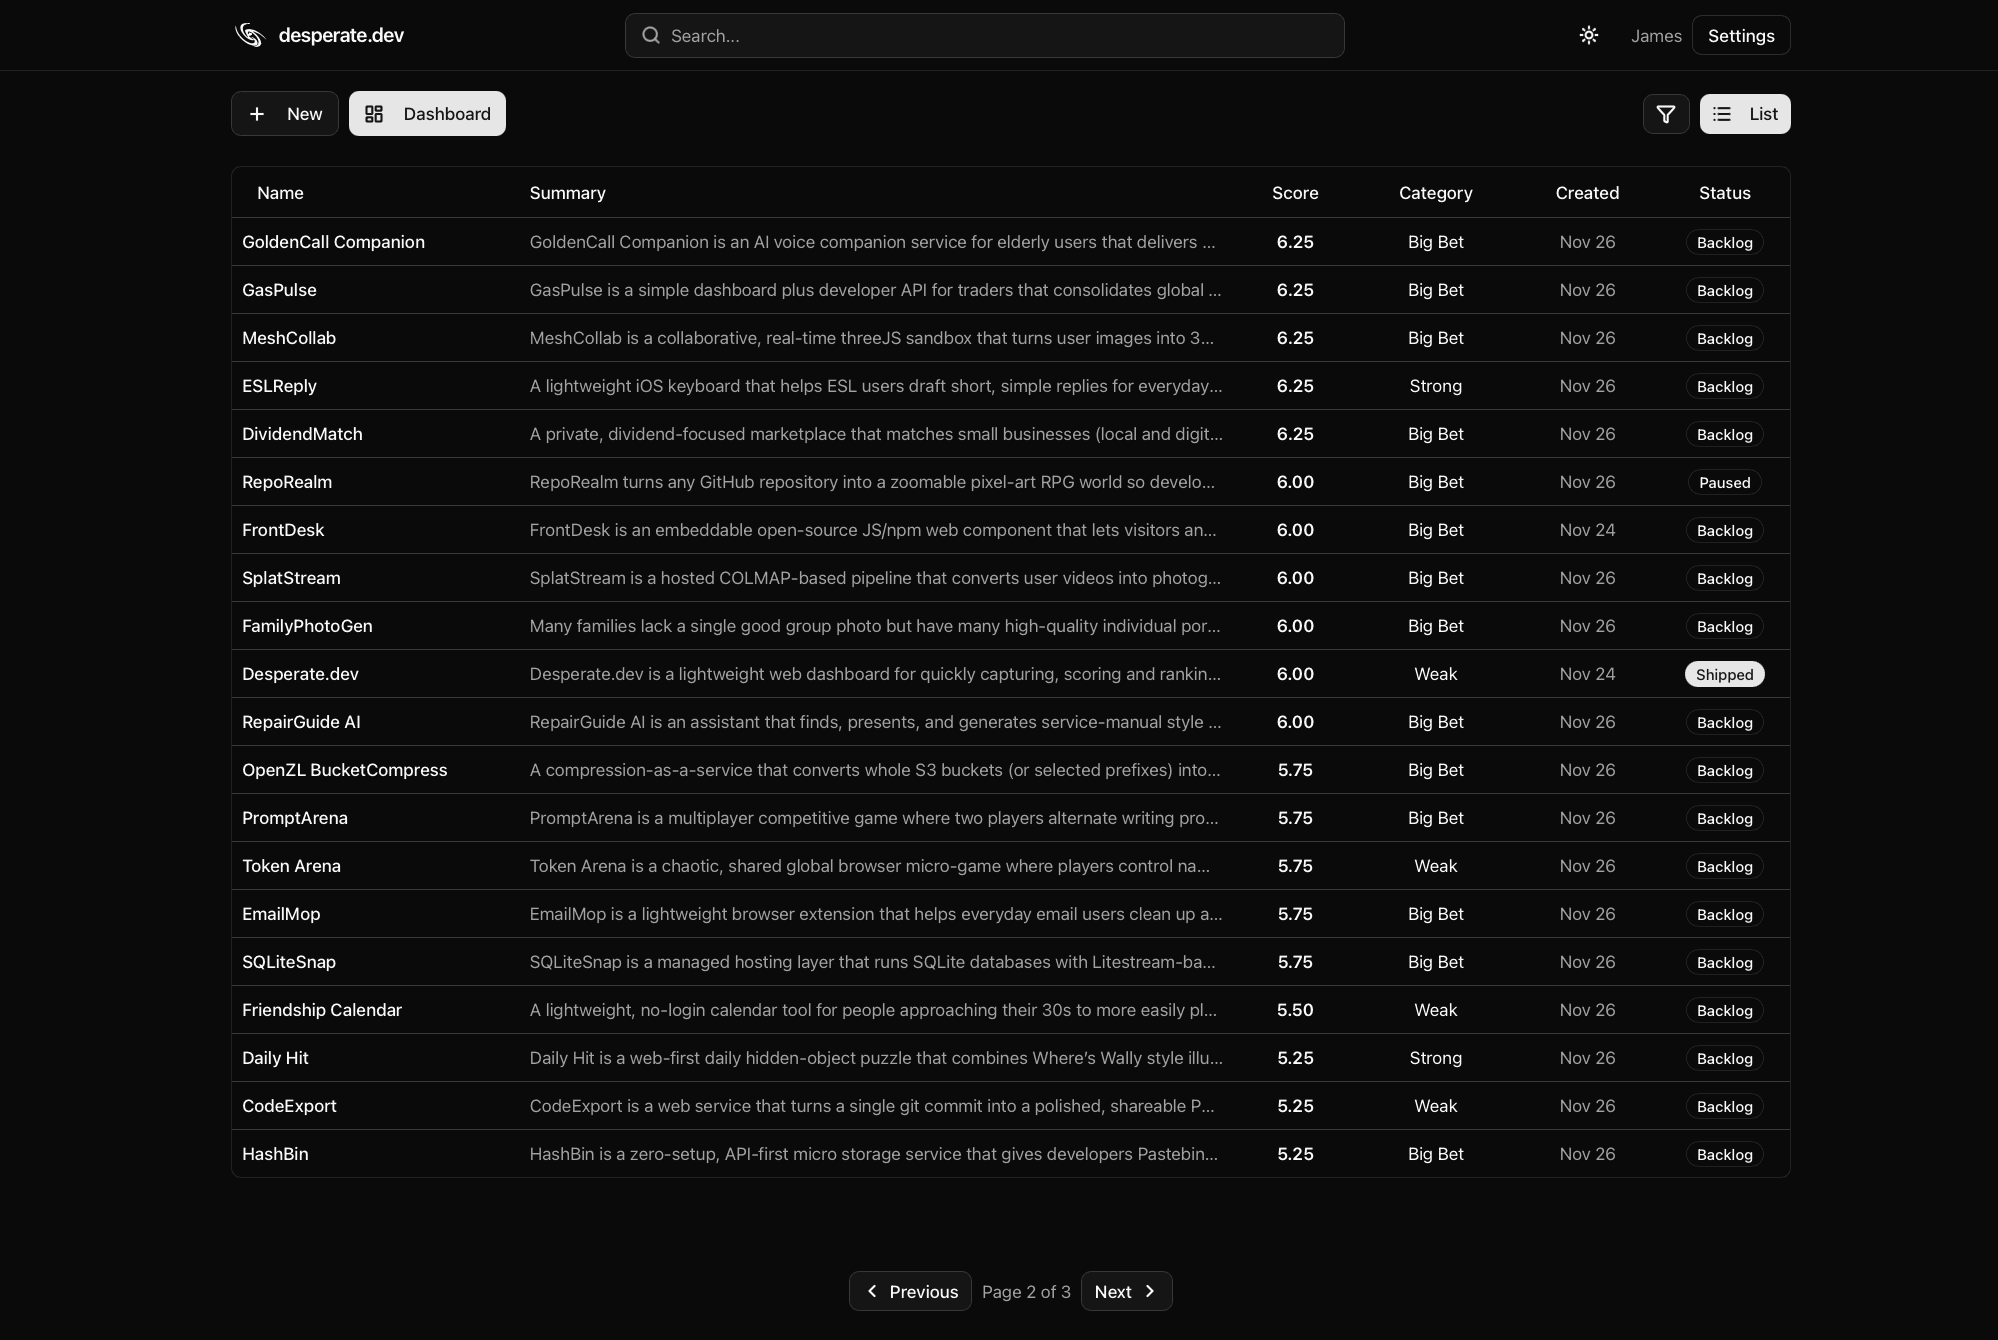This screenshot has width=1998, height=1340.
Task: Click the Score value 6.25 for ESLReply
Action: [1295, 386]
